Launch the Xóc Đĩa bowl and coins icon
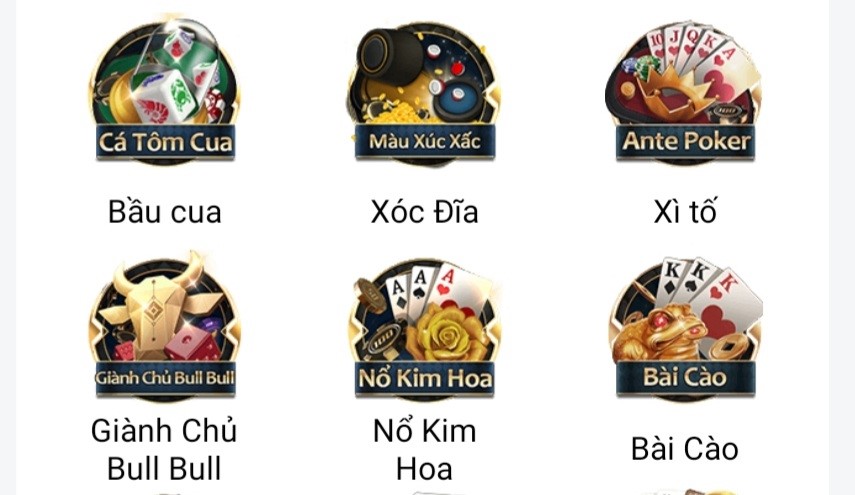This screenshot has height=495, width=855. [x=425, y=93]
